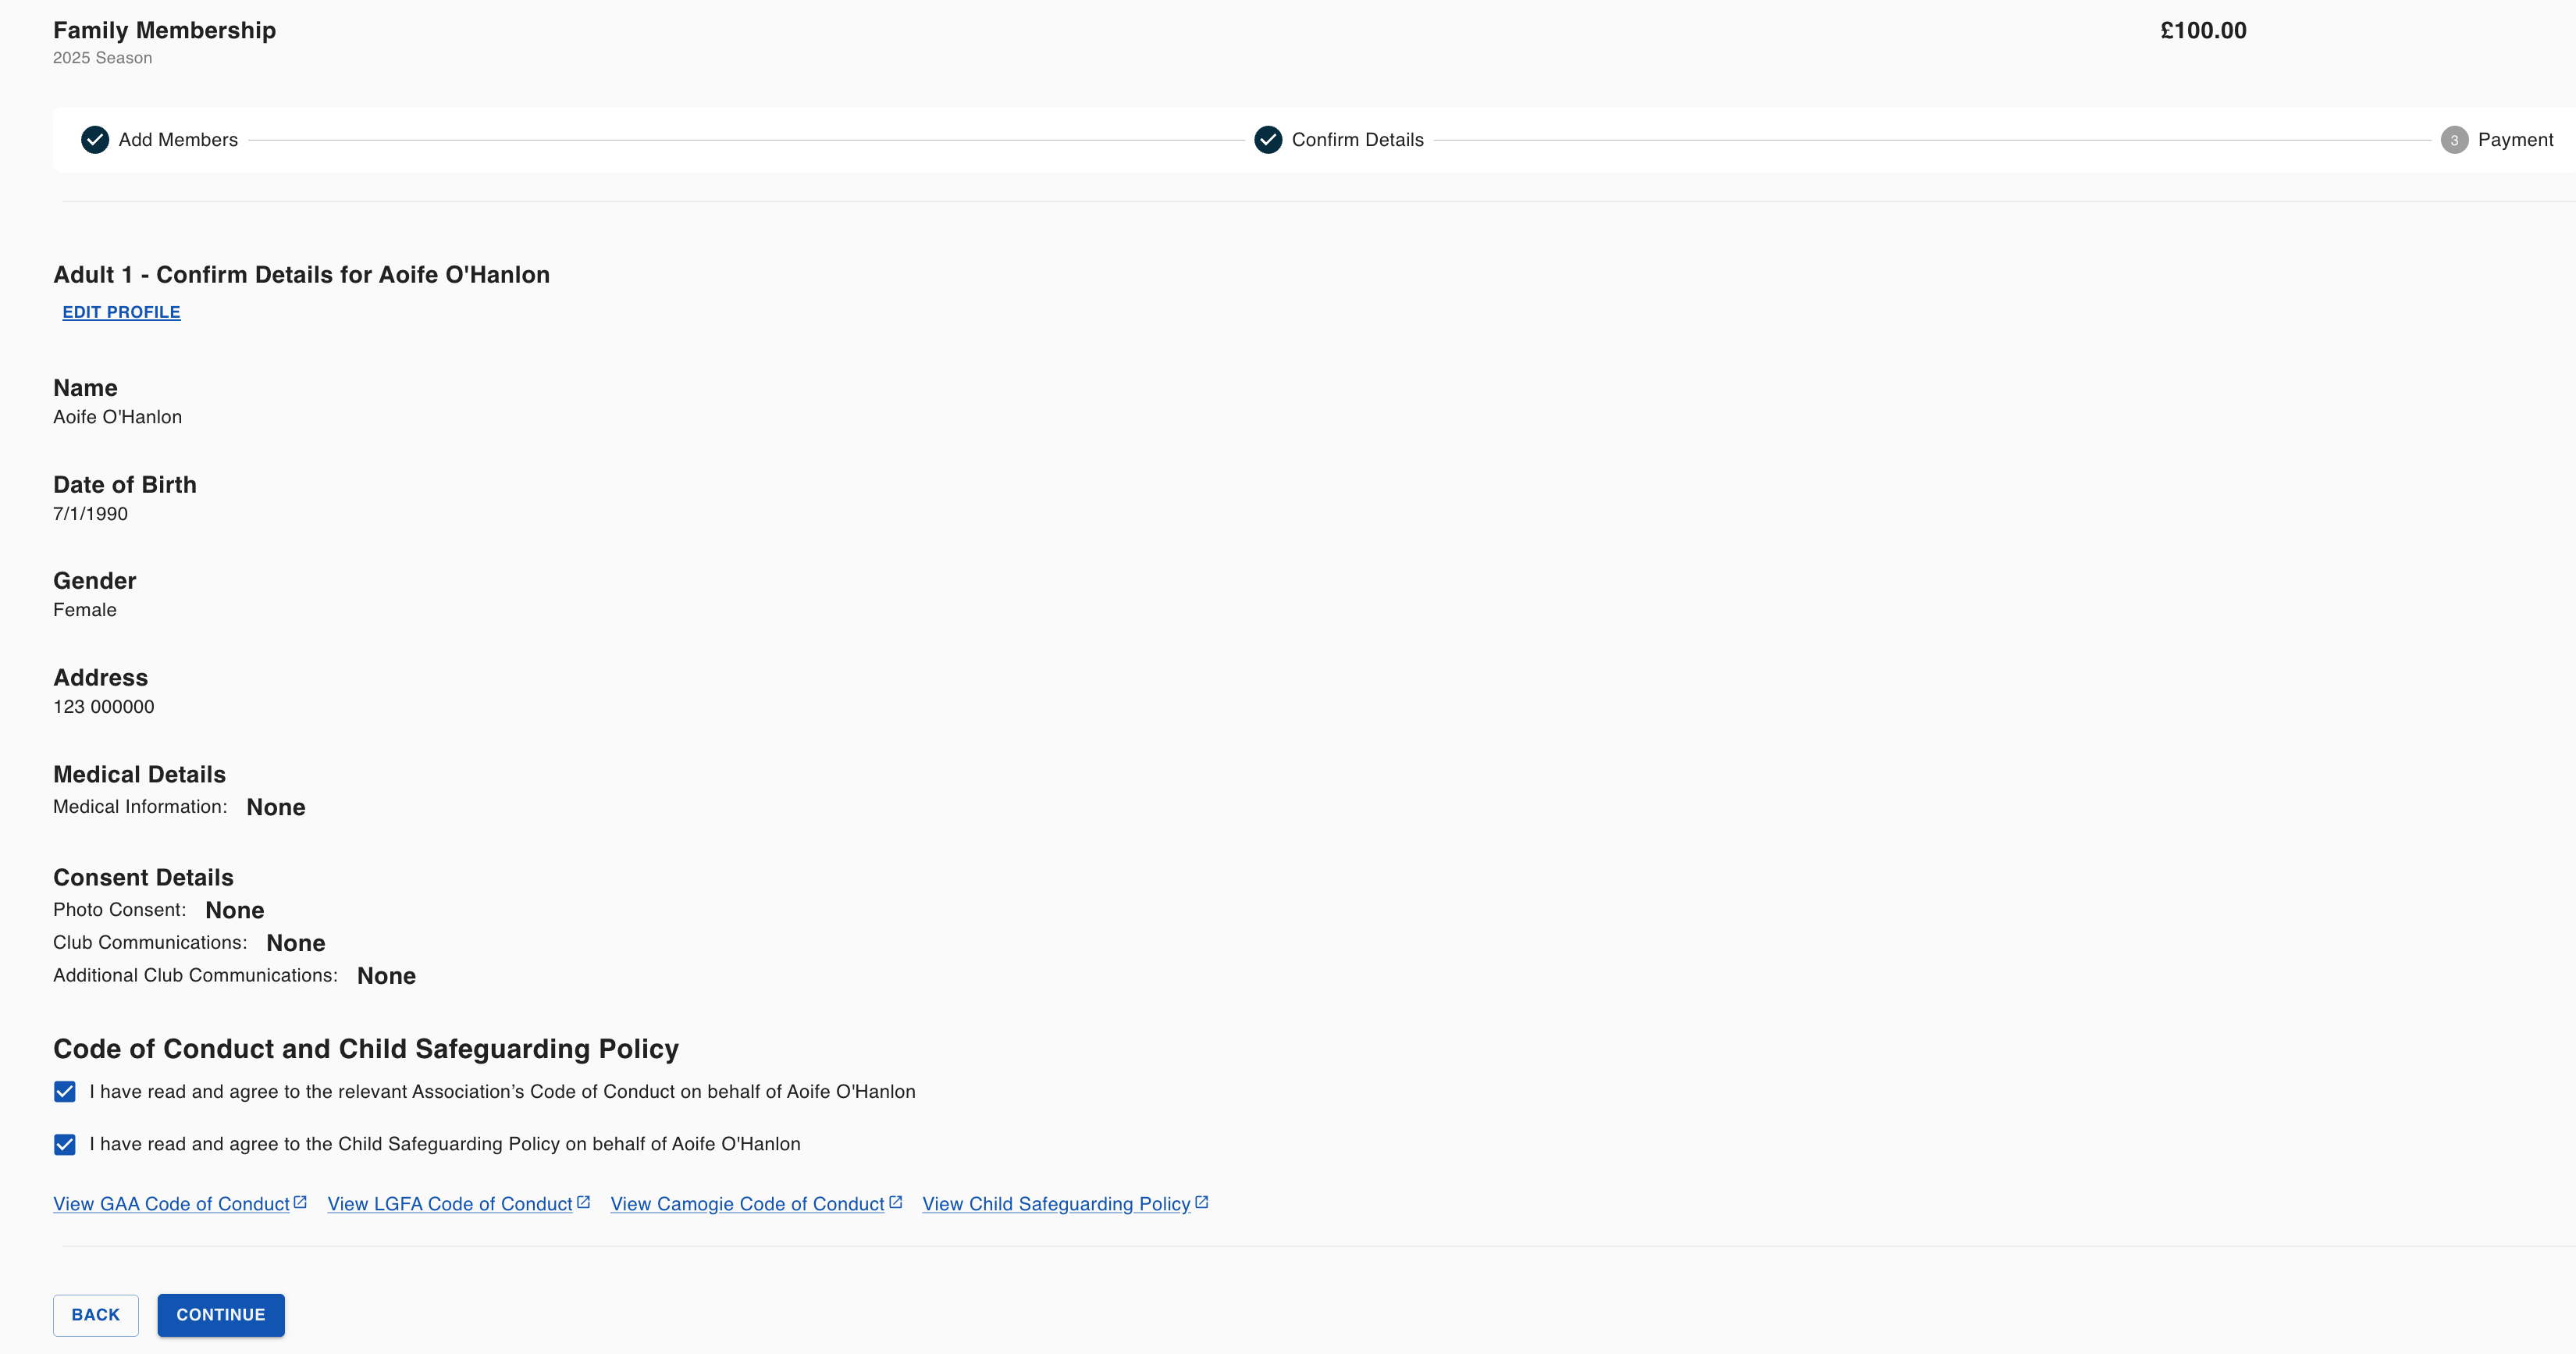
Task: Click external-link icon beside GAA Code of Conduct
Action: [x=300, y=1202]
